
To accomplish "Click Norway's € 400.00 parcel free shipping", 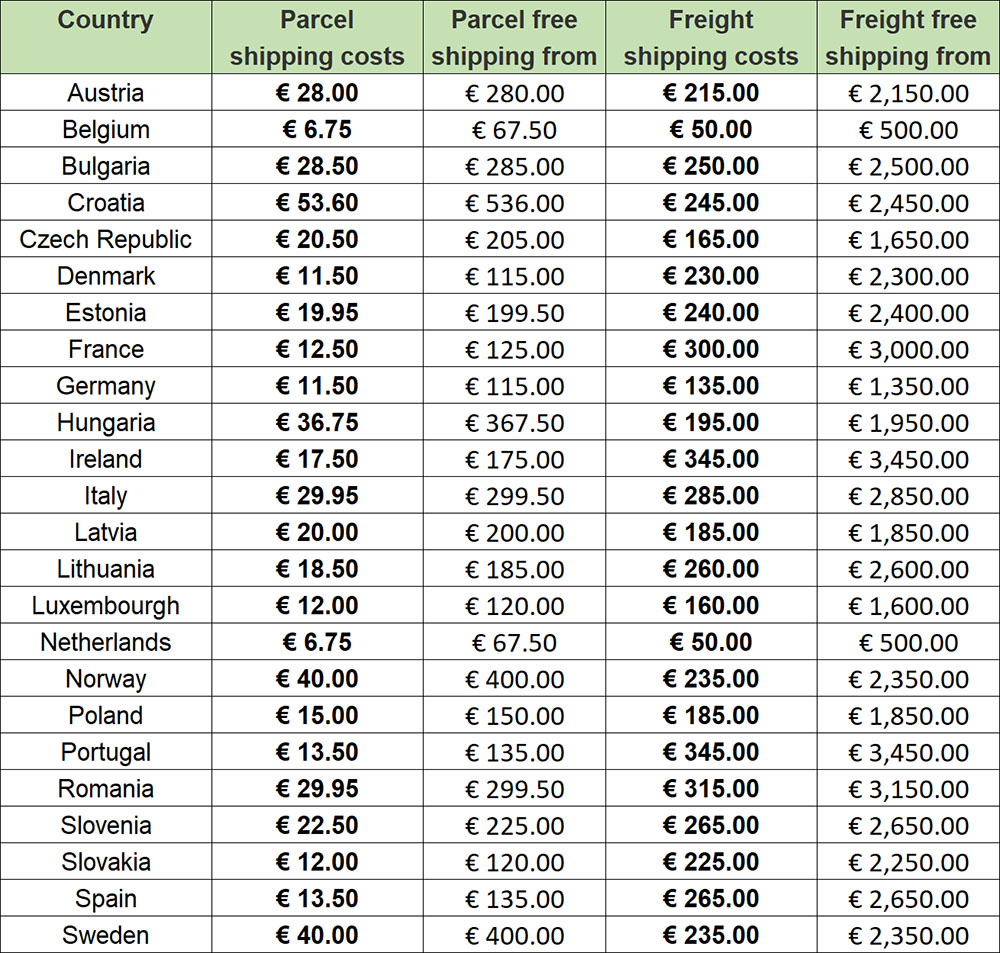I will click(514, 679).
